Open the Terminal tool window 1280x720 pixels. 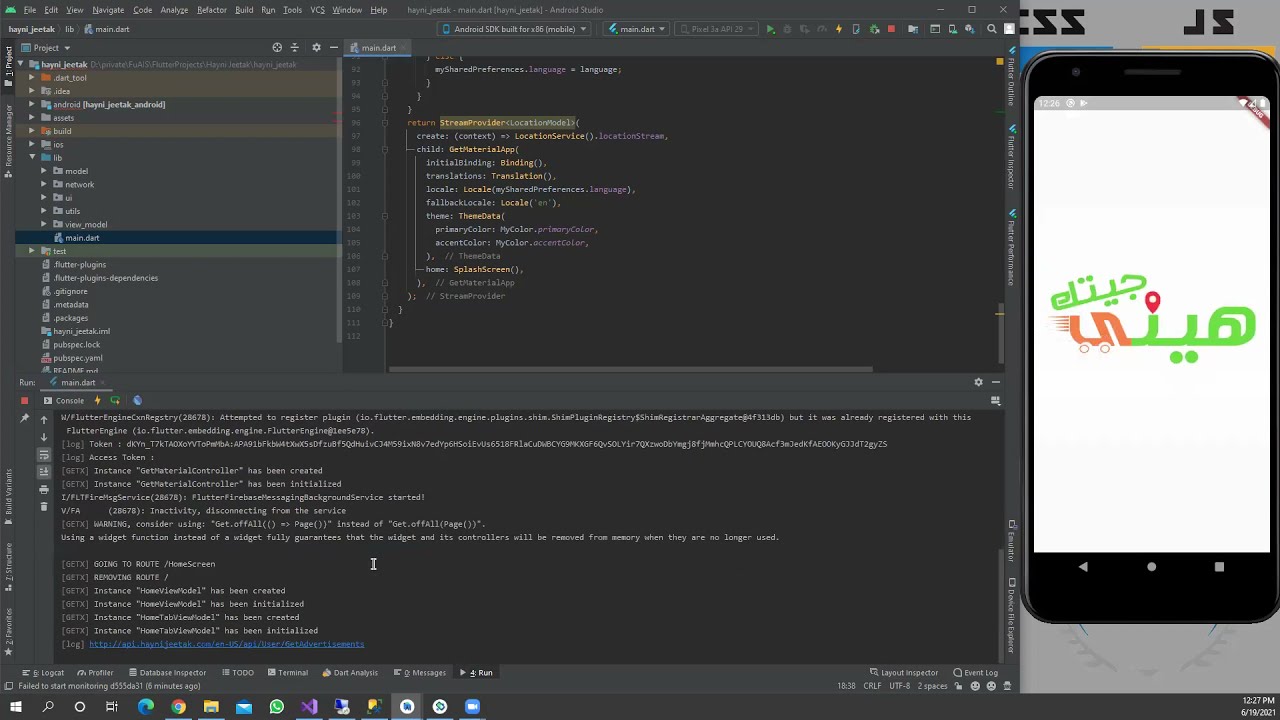point(288,672)
